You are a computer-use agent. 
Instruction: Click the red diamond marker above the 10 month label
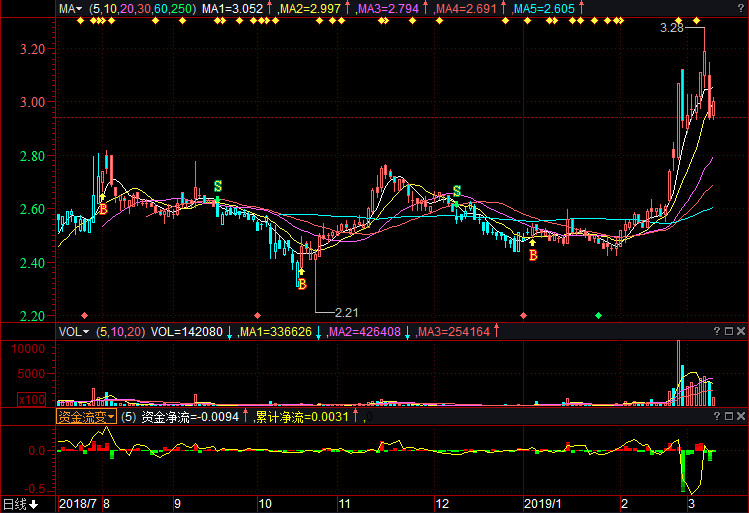257,315
